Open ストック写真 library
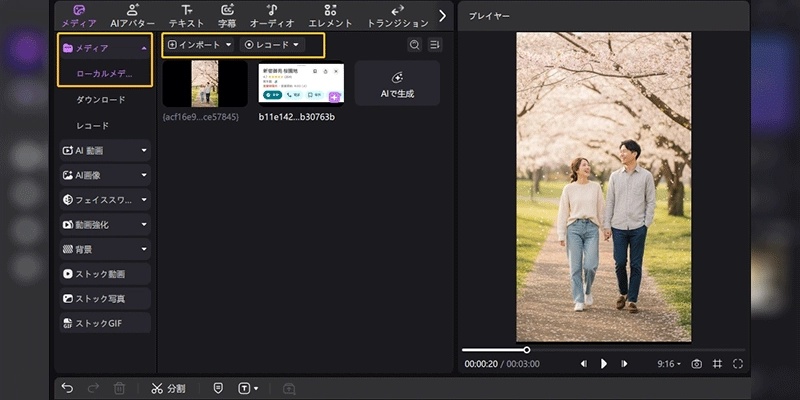 click(x=105, y=298)
